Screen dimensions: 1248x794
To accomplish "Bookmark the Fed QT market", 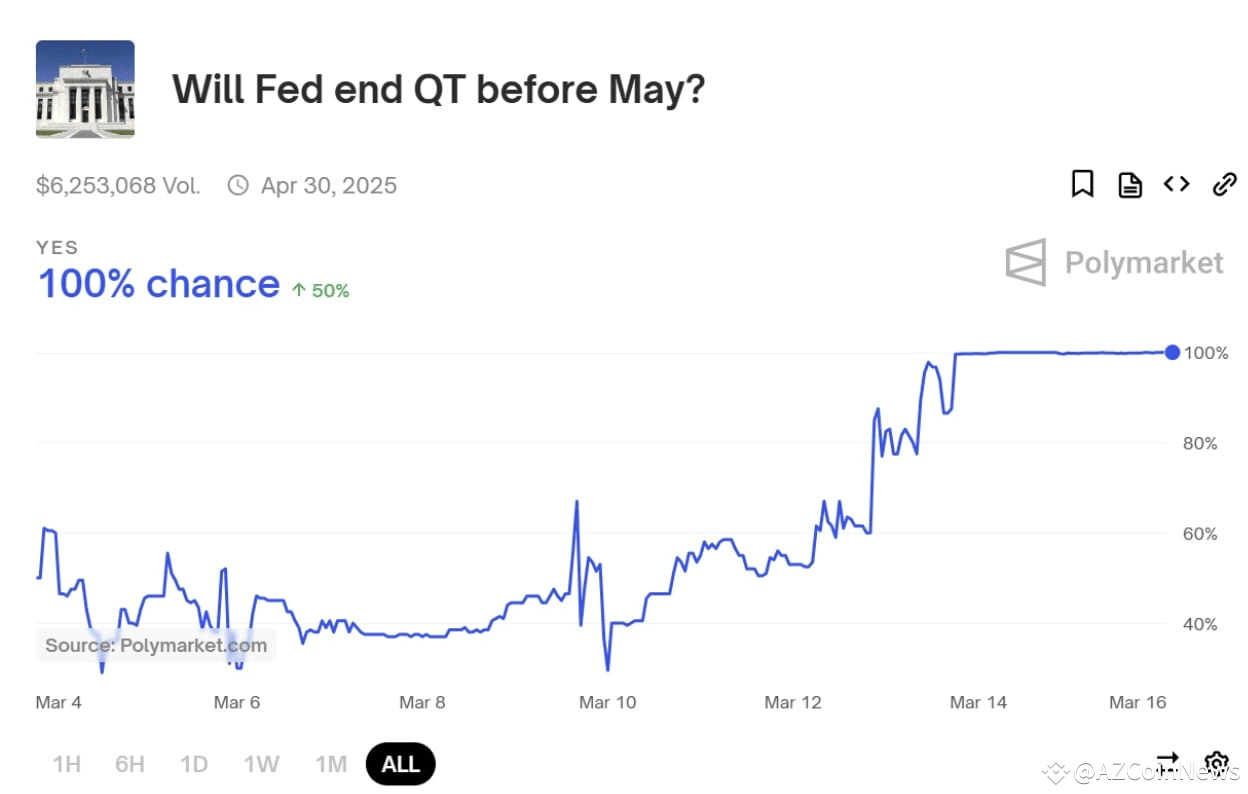I will (1082, 184).
